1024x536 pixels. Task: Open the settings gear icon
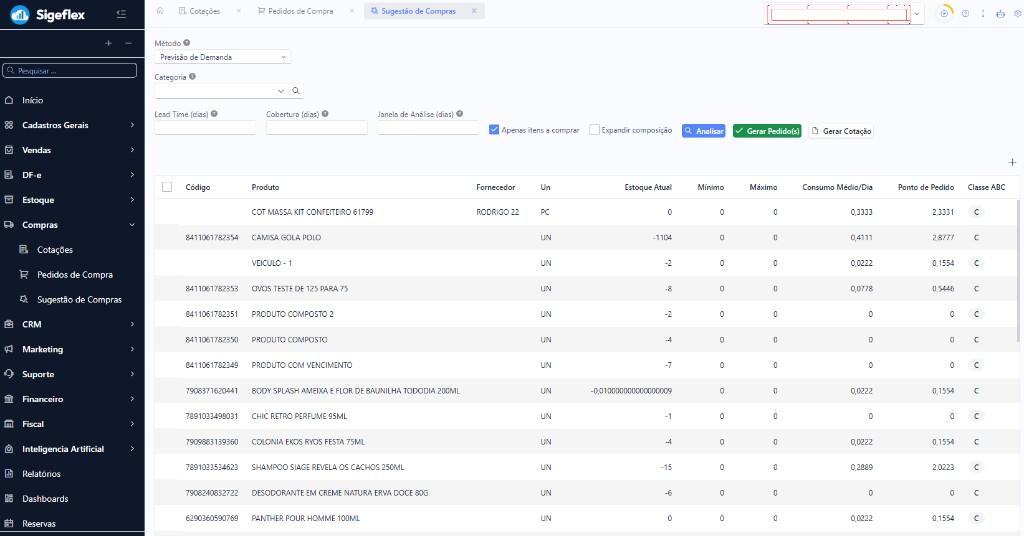click(x=1017, y=14)
